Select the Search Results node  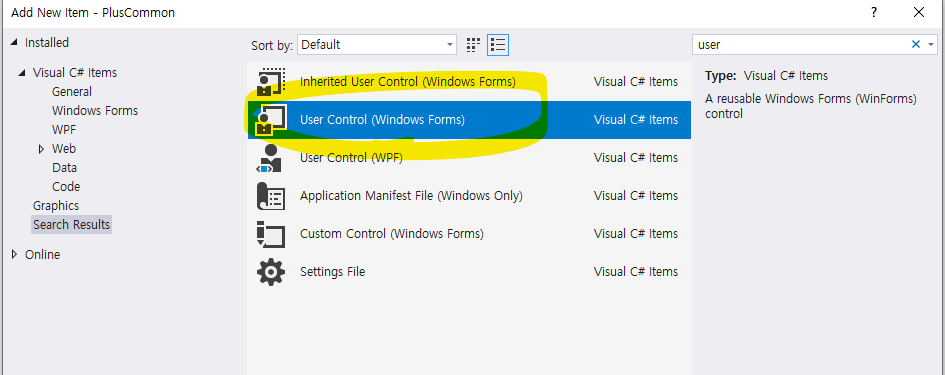point(72,224)
